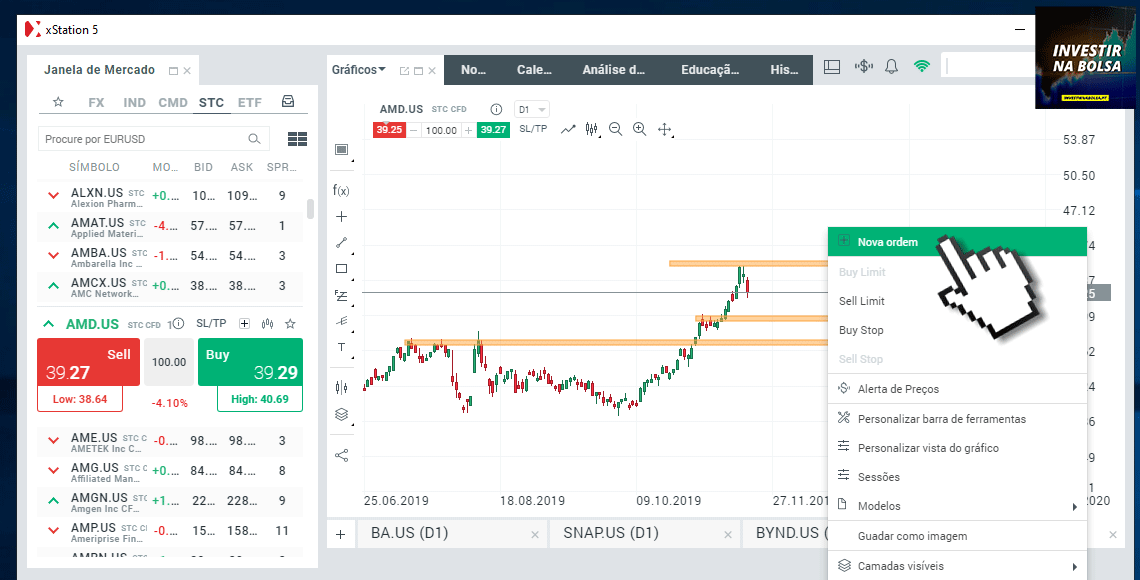Viewport: 1140px width, 580px height.
Task: Open the layout panel icon in the top bar
Action: click(832, 67)
